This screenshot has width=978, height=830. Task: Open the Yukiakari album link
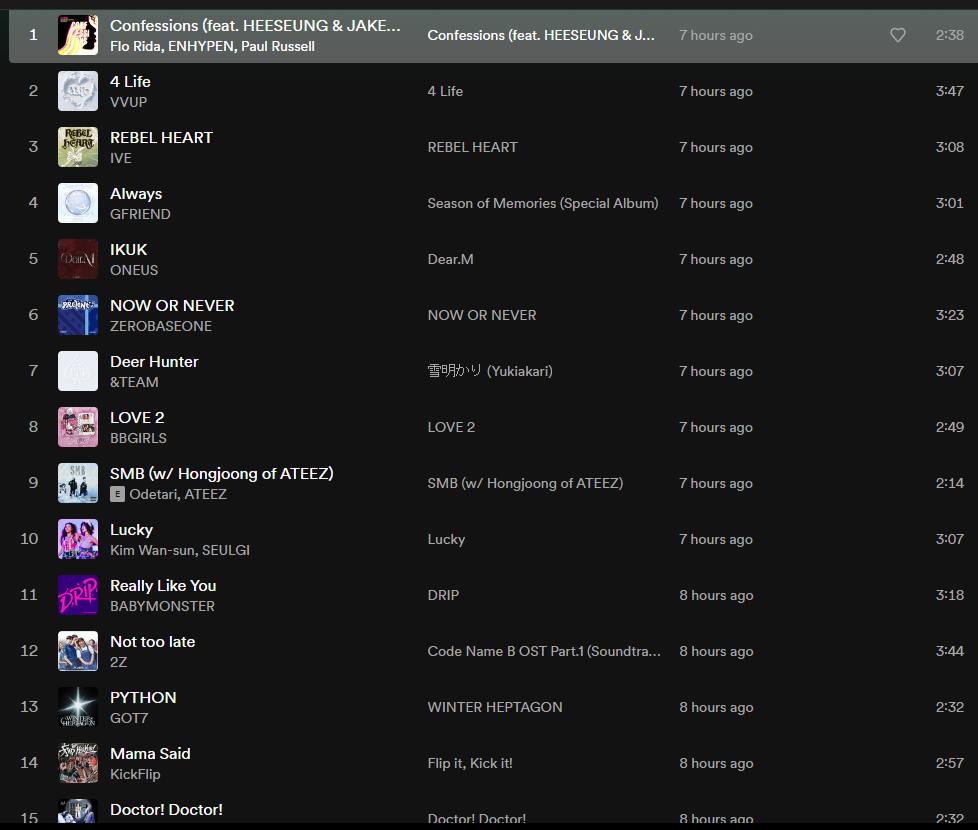click(x=490, y=372)
